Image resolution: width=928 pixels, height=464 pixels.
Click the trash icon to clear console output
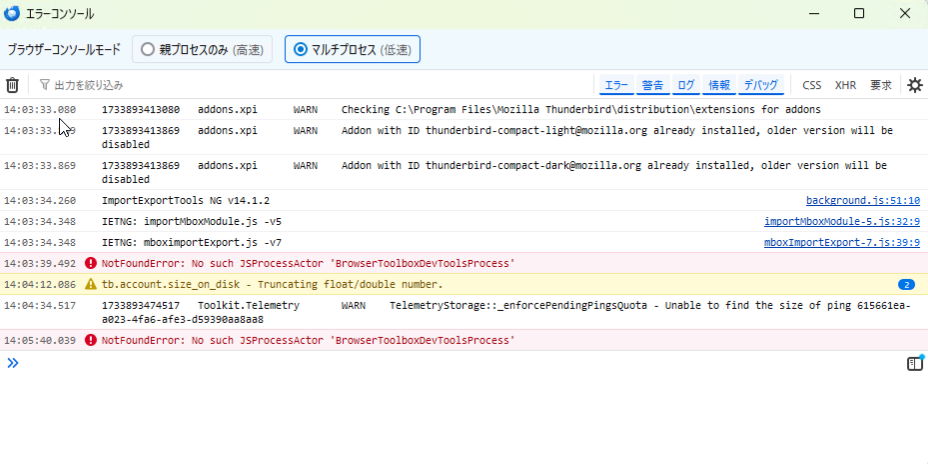[13, 85]
